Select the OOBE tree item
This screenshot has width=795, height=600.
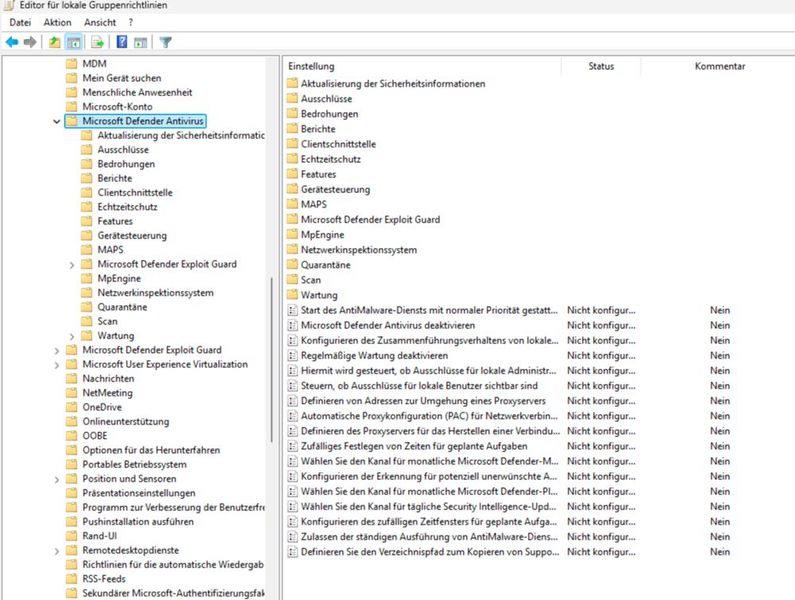coord(95,436)
